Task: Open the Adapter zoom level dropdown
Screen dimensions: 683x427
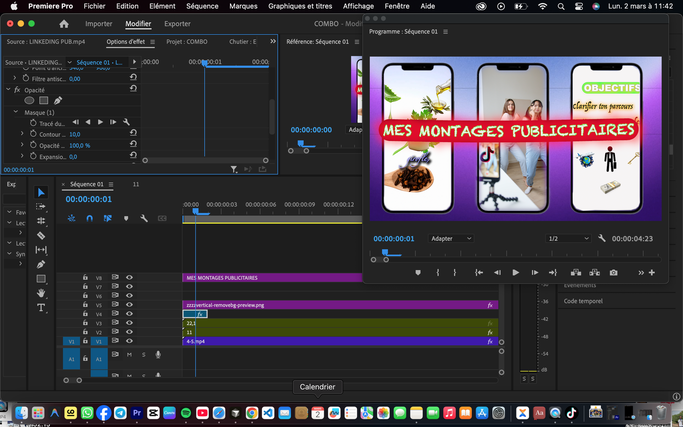Action: click(x=451, y=239)
